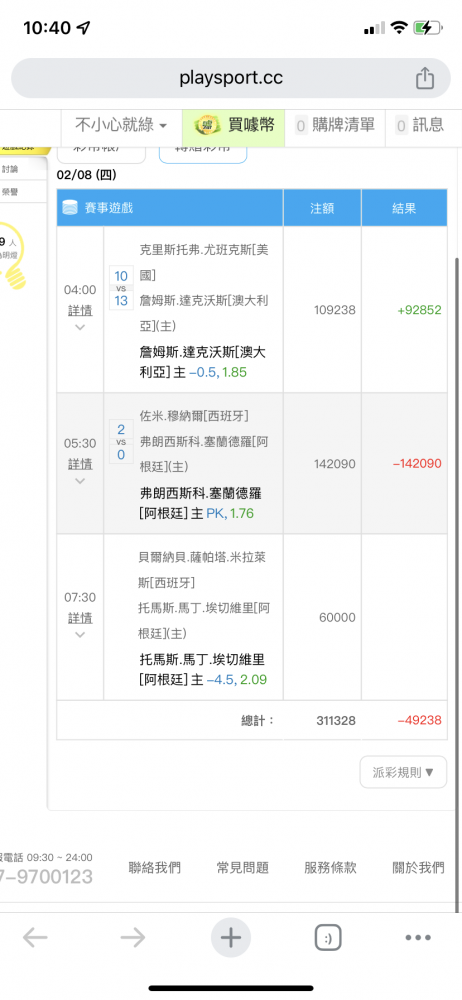
Task: Click the 聯絡我們 footer link
Action: [154, 867]
